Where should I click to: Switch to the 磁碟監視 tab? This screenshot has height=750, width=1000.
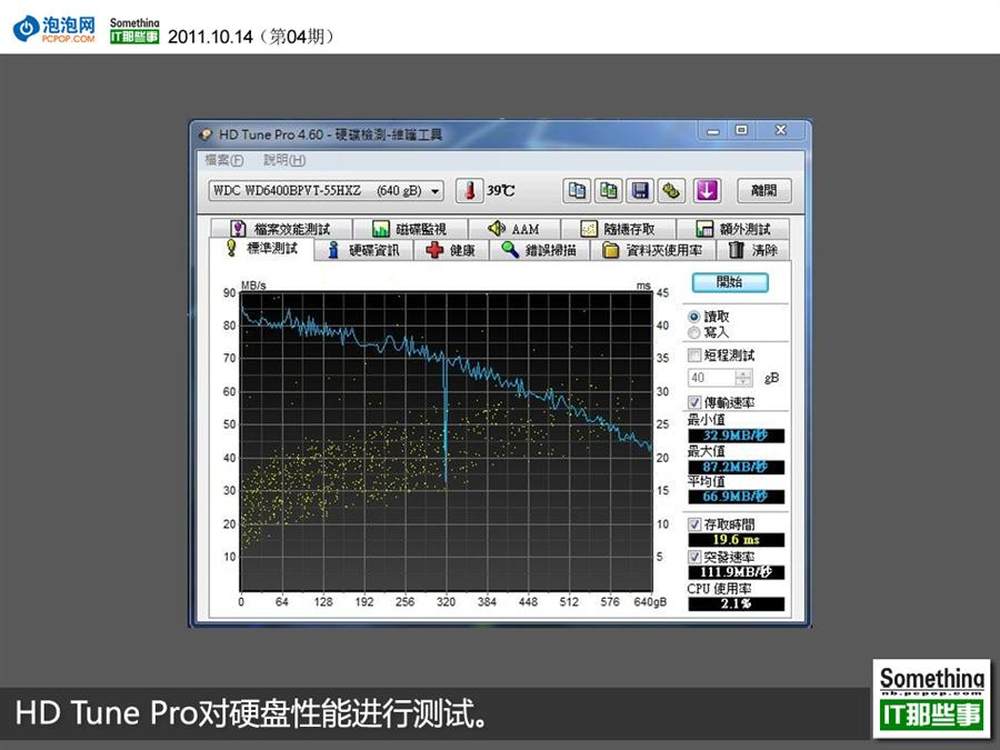(409, 228)
